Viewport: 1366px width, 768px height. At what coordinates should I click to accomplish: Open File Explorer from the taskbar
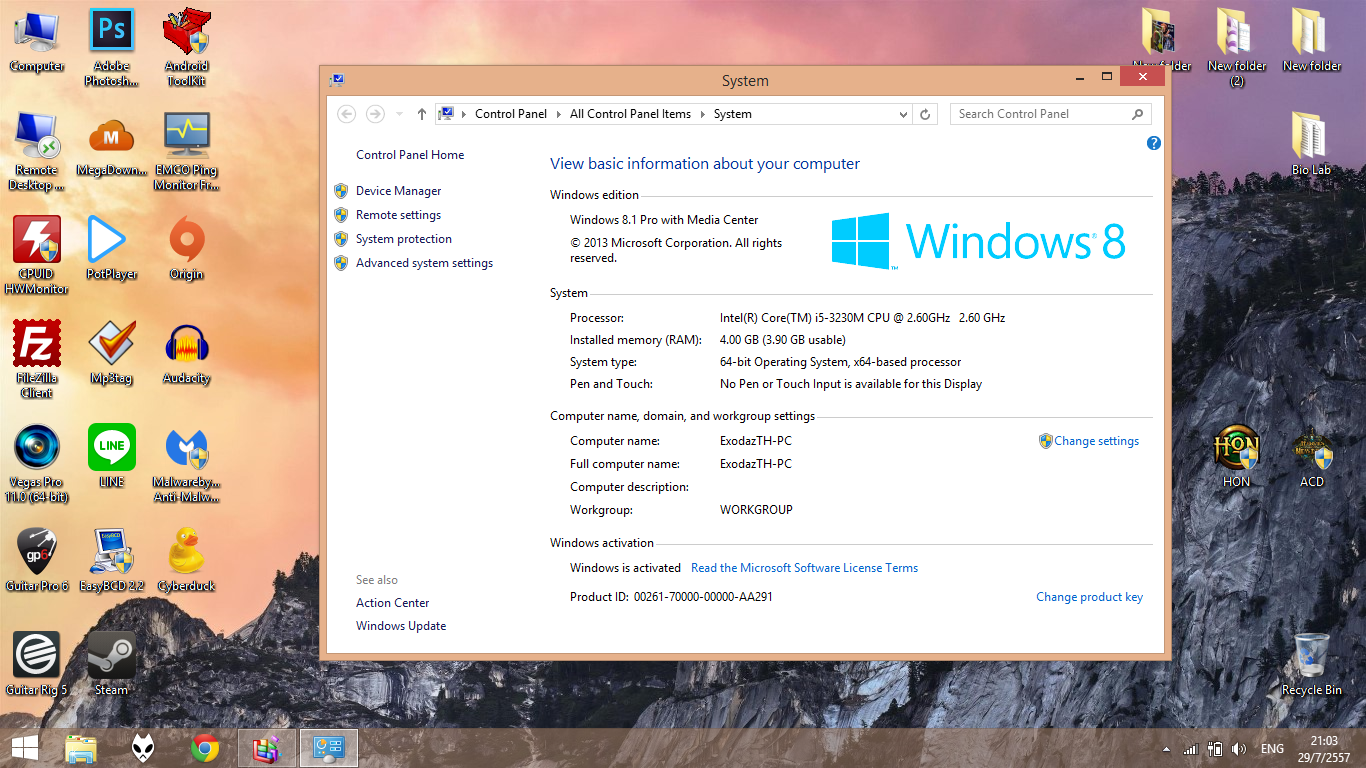tap(81, 748)
